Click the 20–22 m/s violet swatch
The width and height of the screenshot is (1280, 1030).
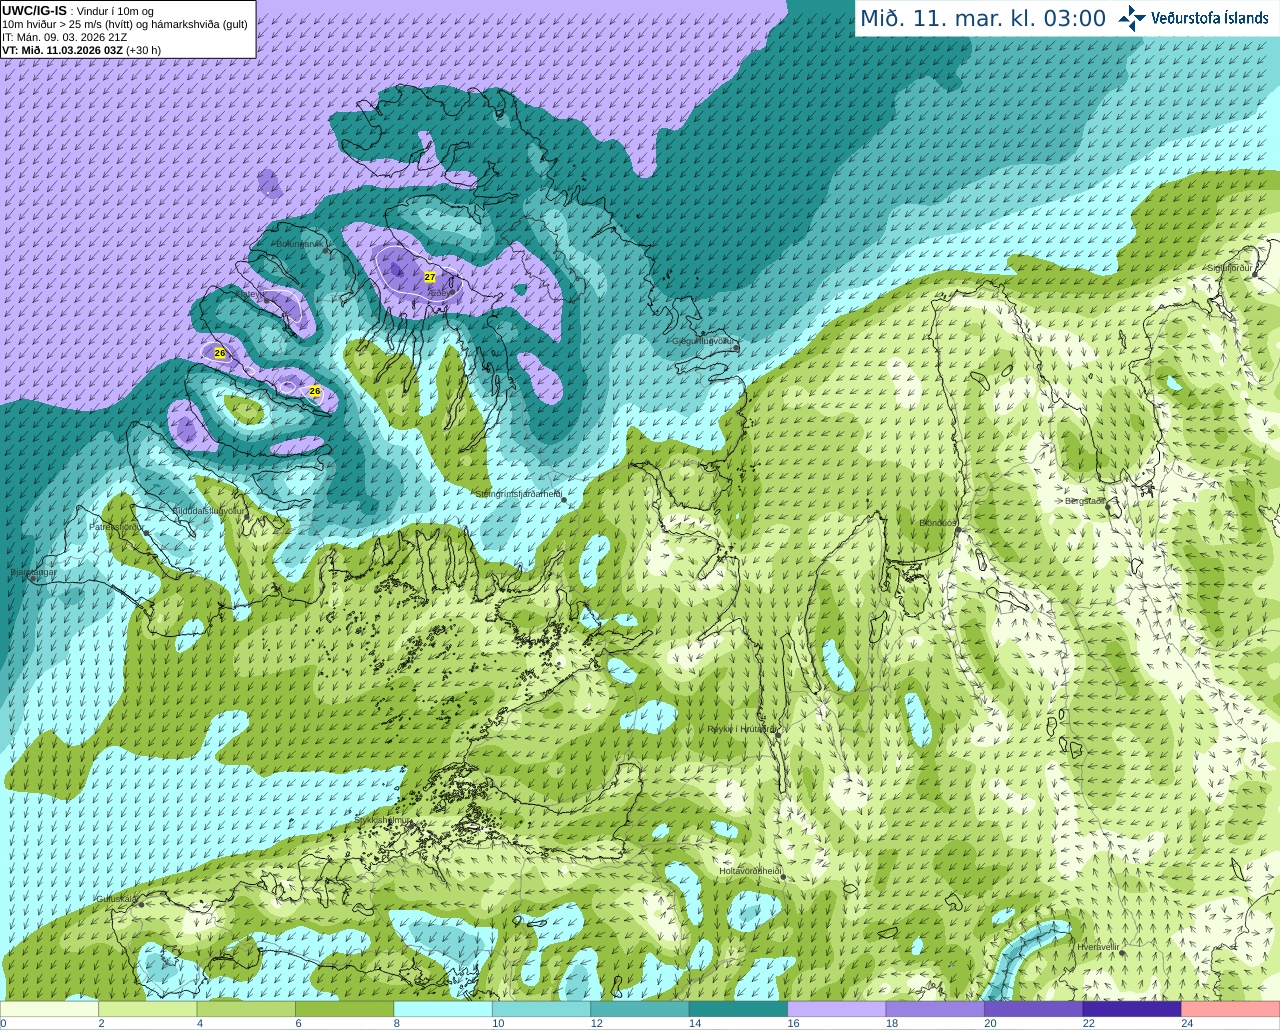click(x=1033, y=1009)
